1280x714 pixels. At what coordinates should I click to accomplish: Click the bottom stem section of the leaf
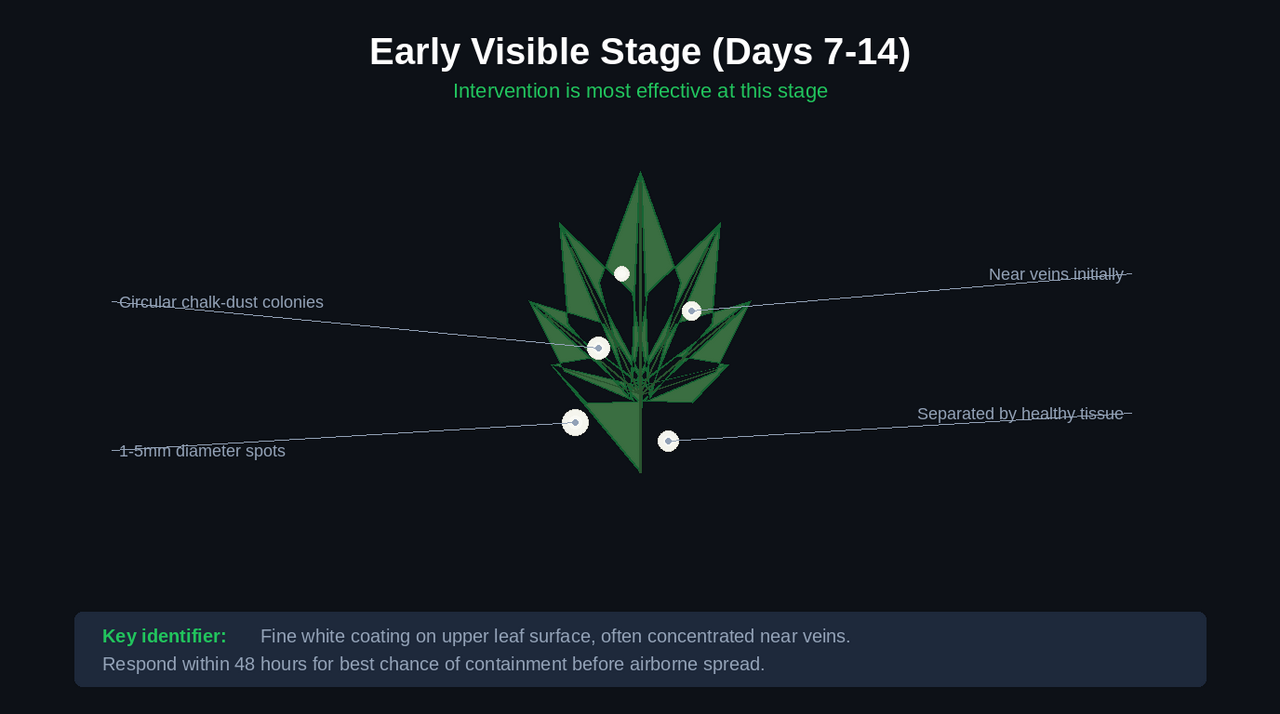pos(622,430)
